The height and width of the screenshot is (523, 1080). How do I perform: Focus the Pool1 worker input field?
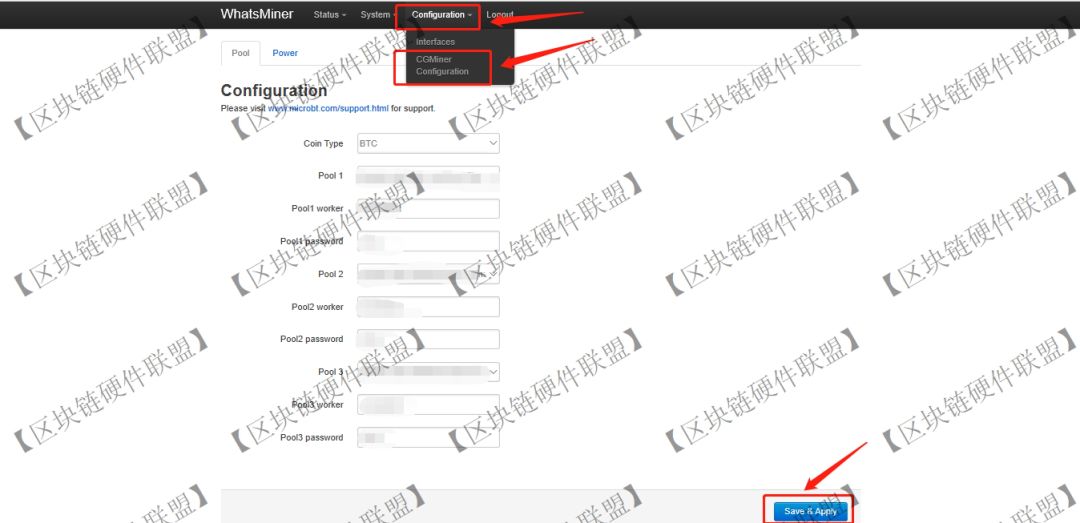428,209
